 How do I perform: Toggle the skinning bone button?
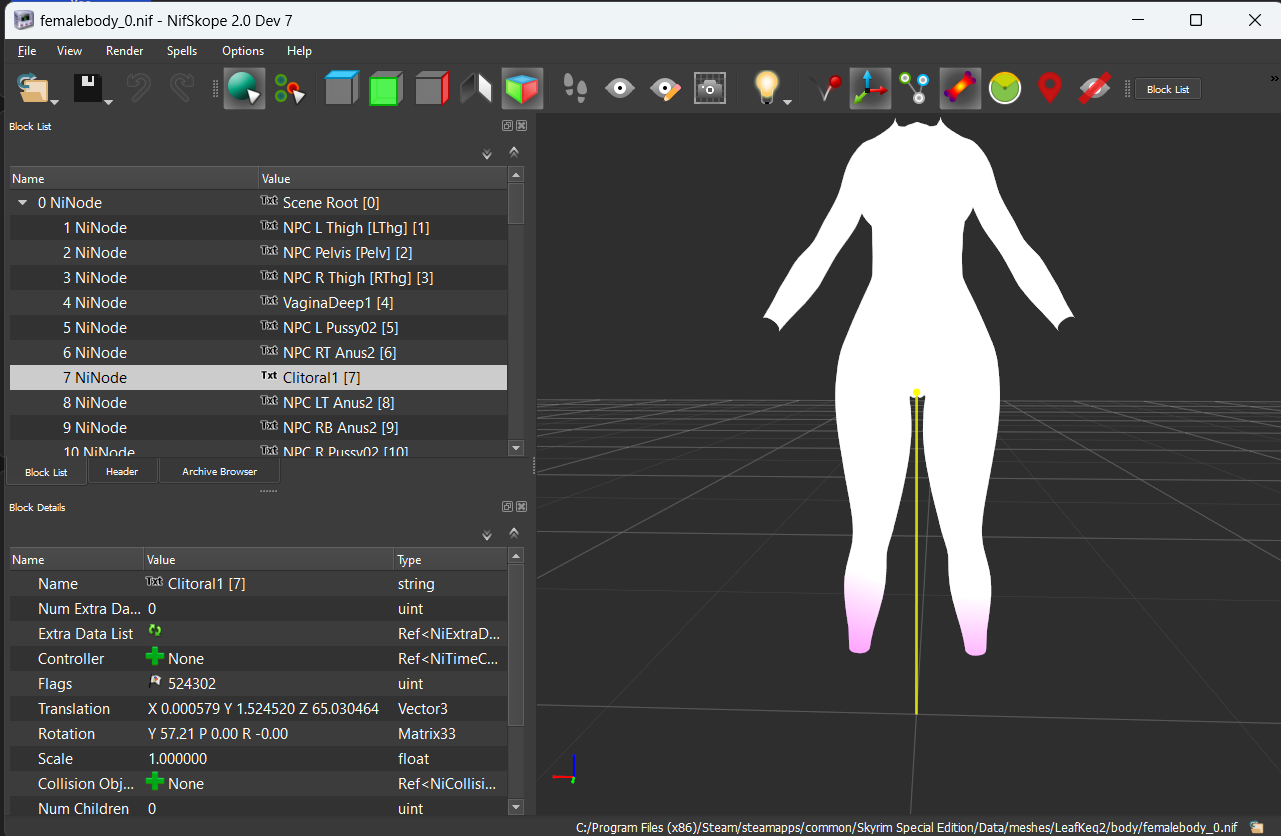[x=960, y=89]
